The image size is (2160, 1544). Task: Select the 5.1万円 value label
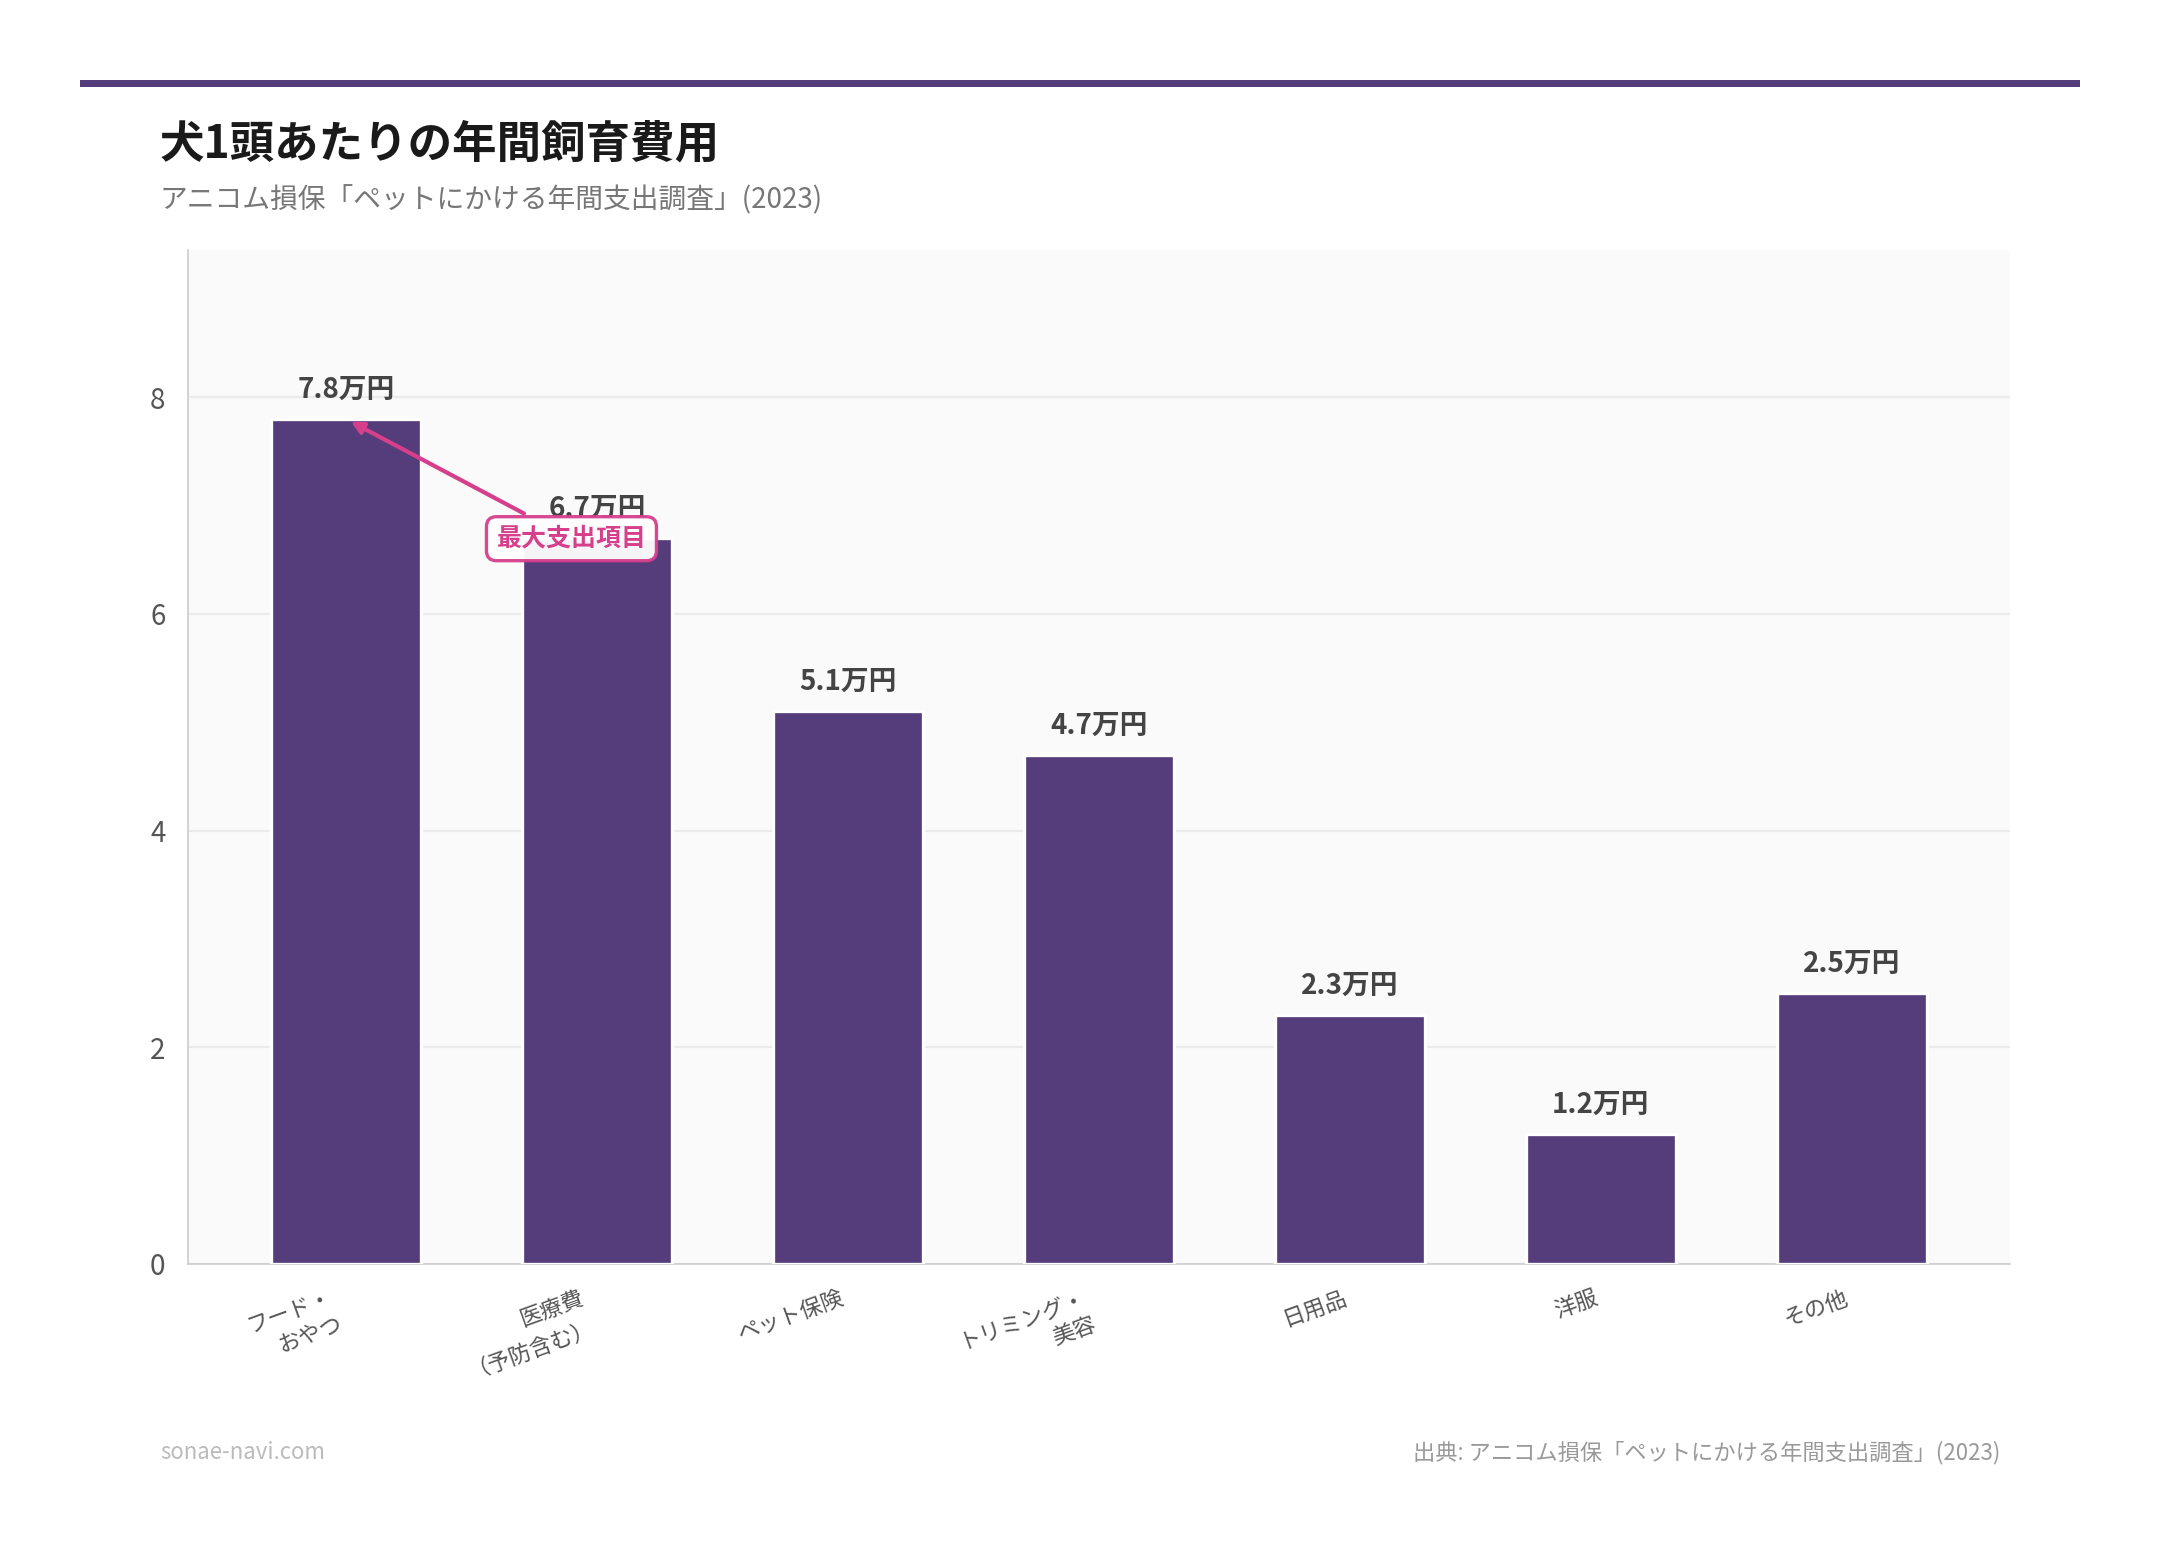pos(848,680)
